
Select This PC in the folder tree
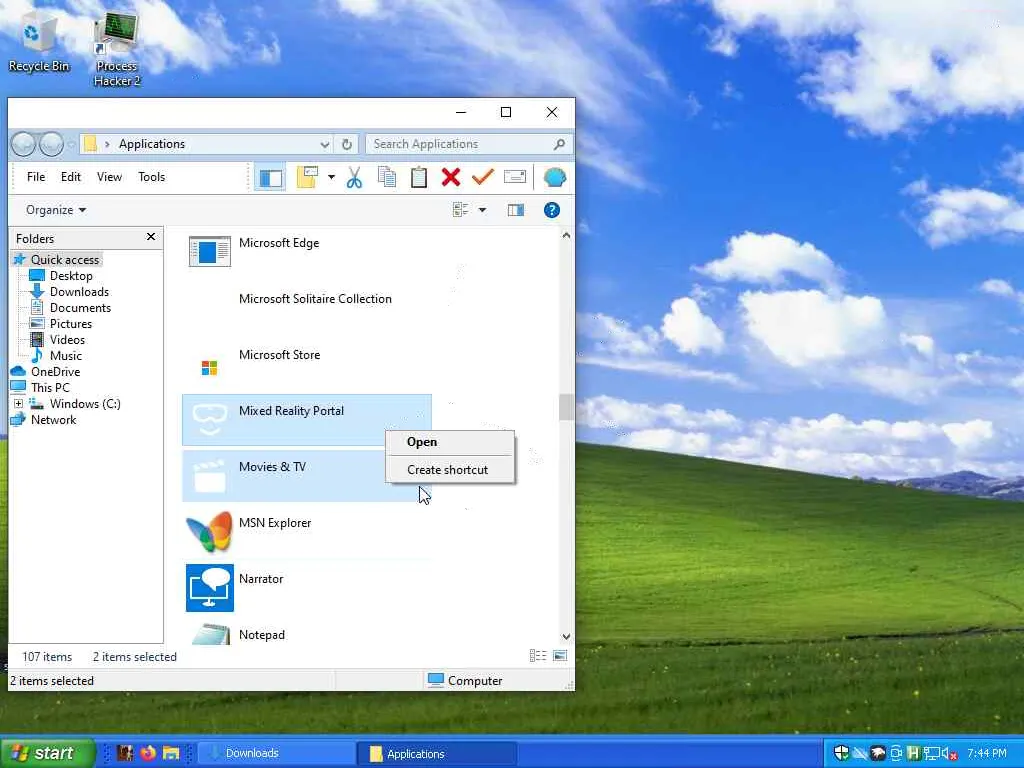click(x=50, y=388)
